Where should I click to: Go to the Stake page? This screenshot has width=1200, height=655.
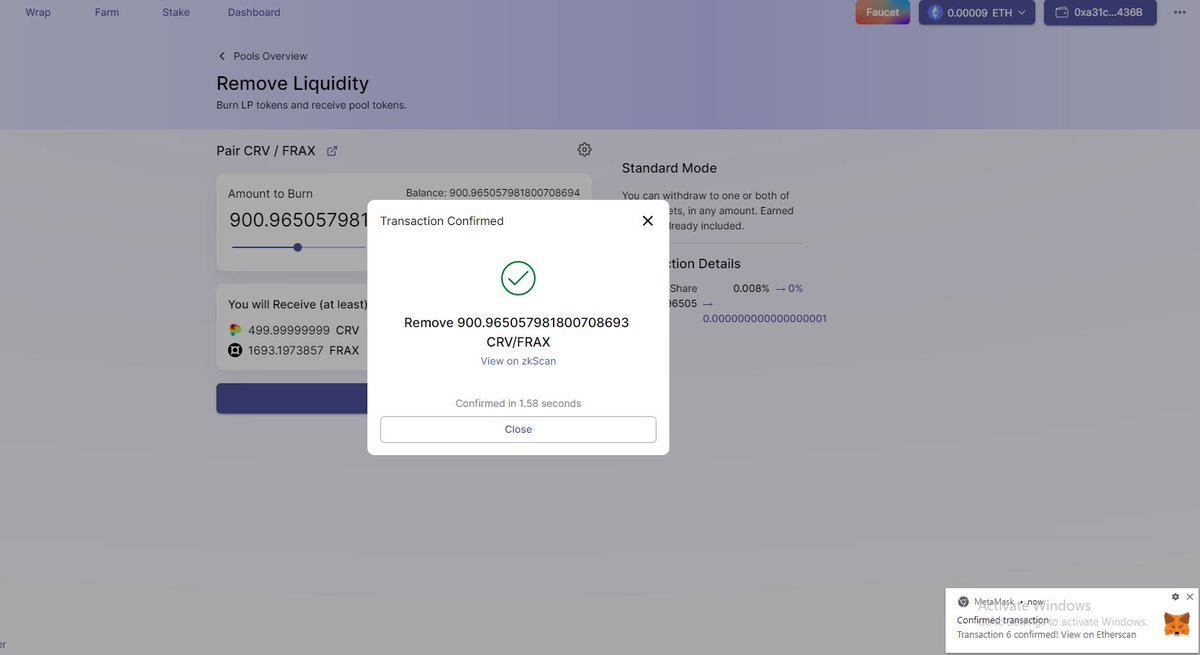[x=176, y=12]
